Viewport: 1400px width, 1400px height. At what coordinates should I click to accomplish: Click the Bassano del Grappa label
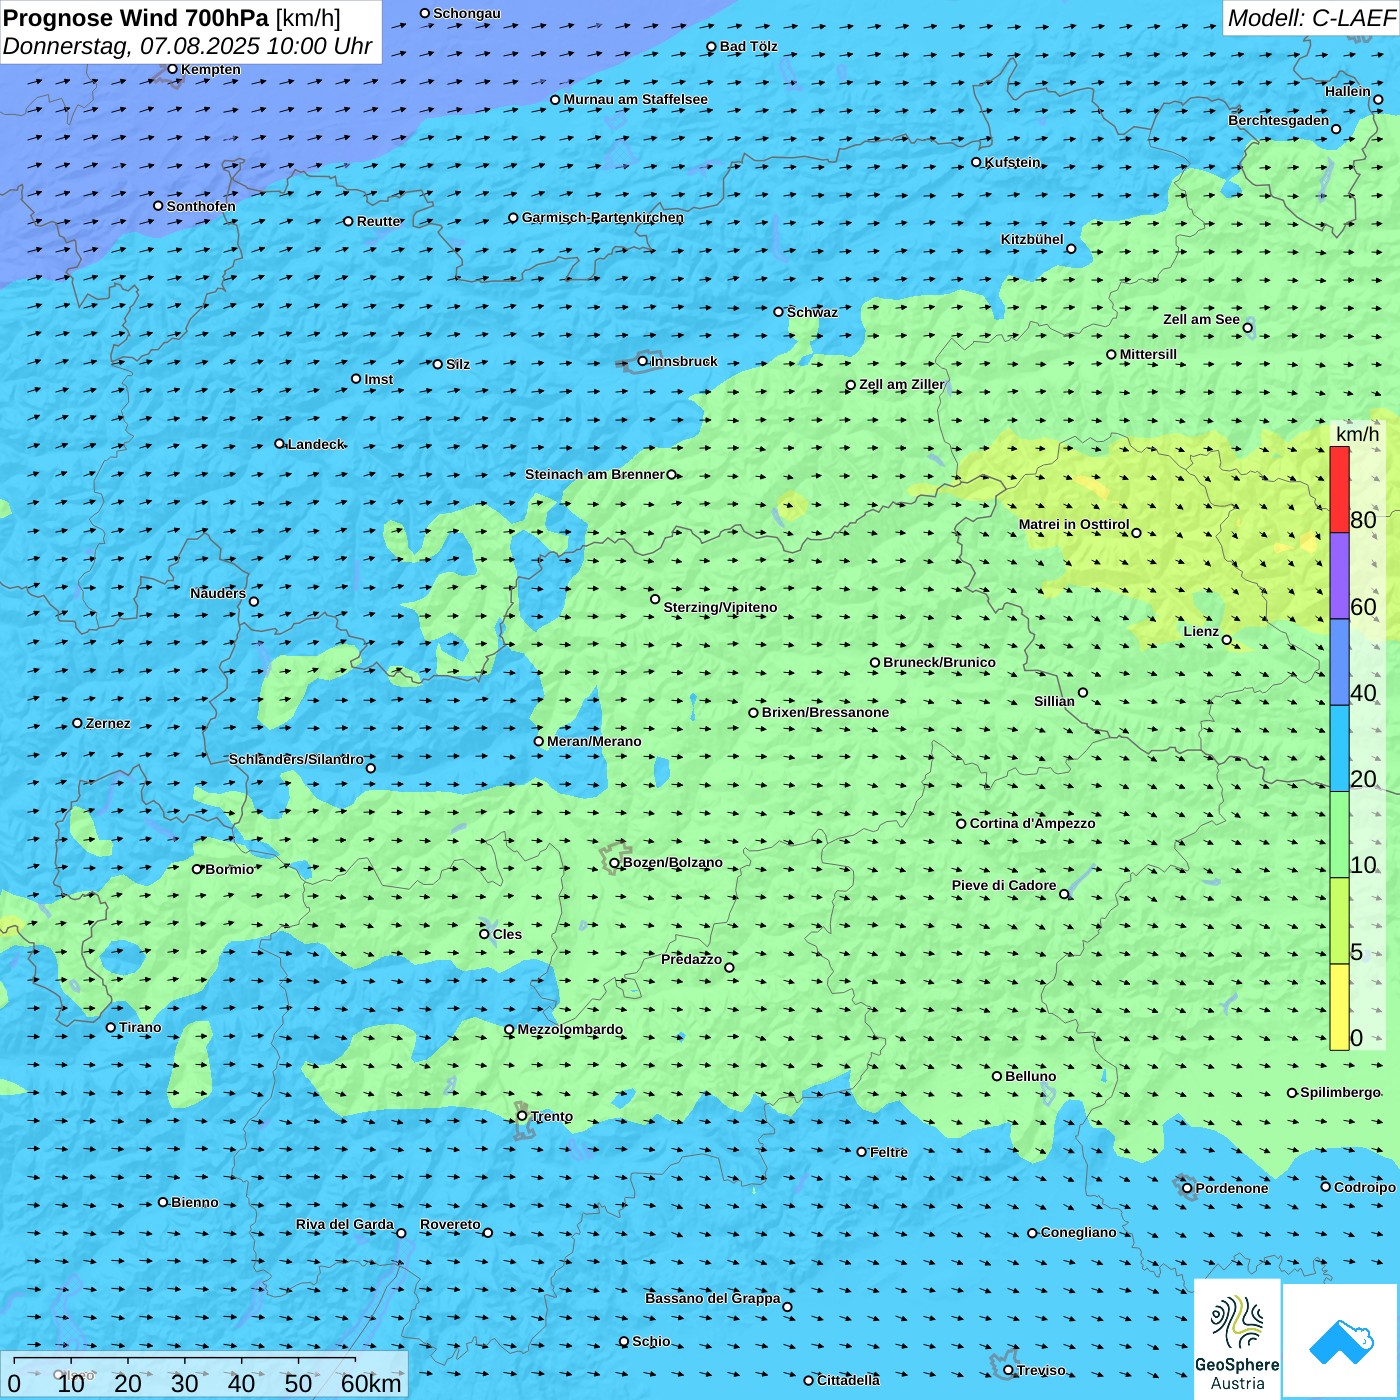[x=712, y=1298]
